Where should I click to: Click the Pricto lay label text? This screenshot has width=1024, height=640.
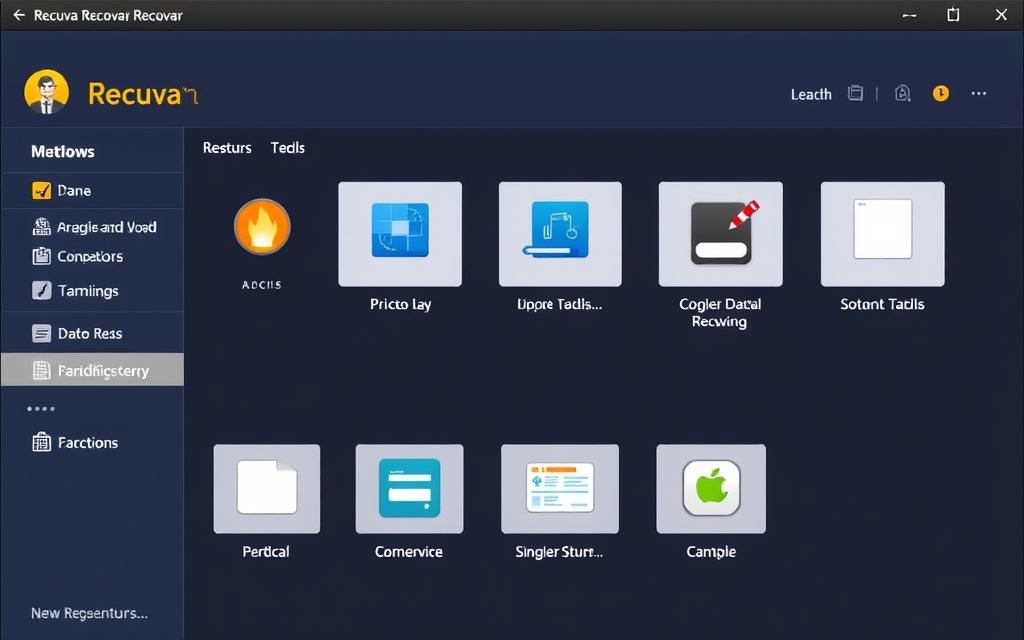click(x=400, y=304)
